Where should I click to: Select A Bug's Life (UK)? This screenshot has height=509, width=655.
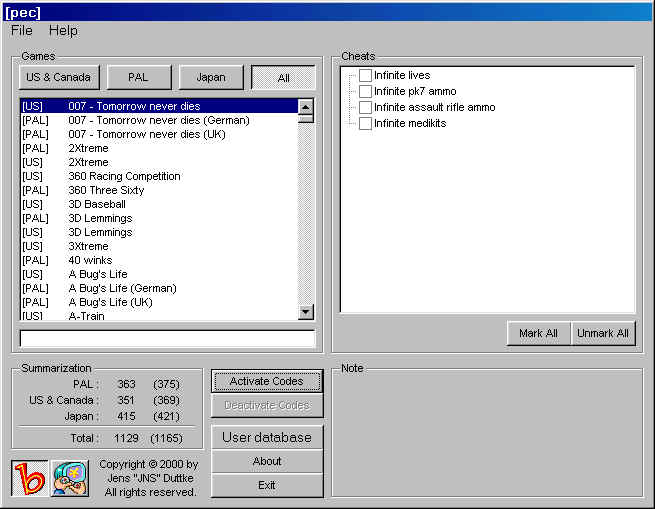coord(159,303)
